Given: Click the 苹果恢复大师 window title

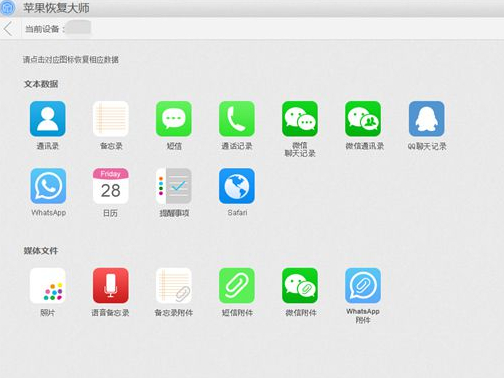Looking at the screenshot, I should click(56, 8).
